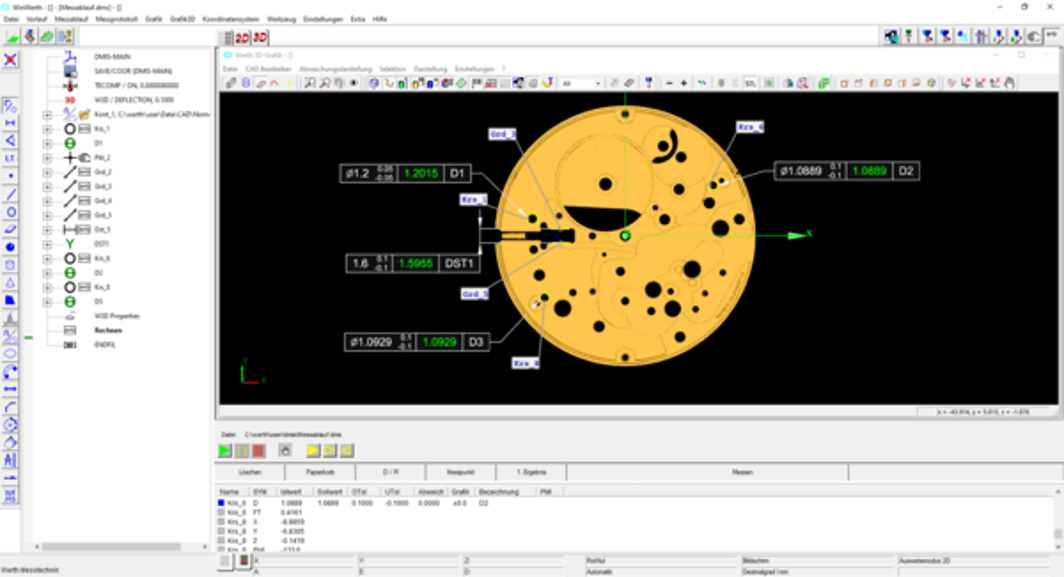Select the DMIS-MAIN tree row
Image resolution: width=1064 pixels, height=577 pixels.
click(113, 57)
